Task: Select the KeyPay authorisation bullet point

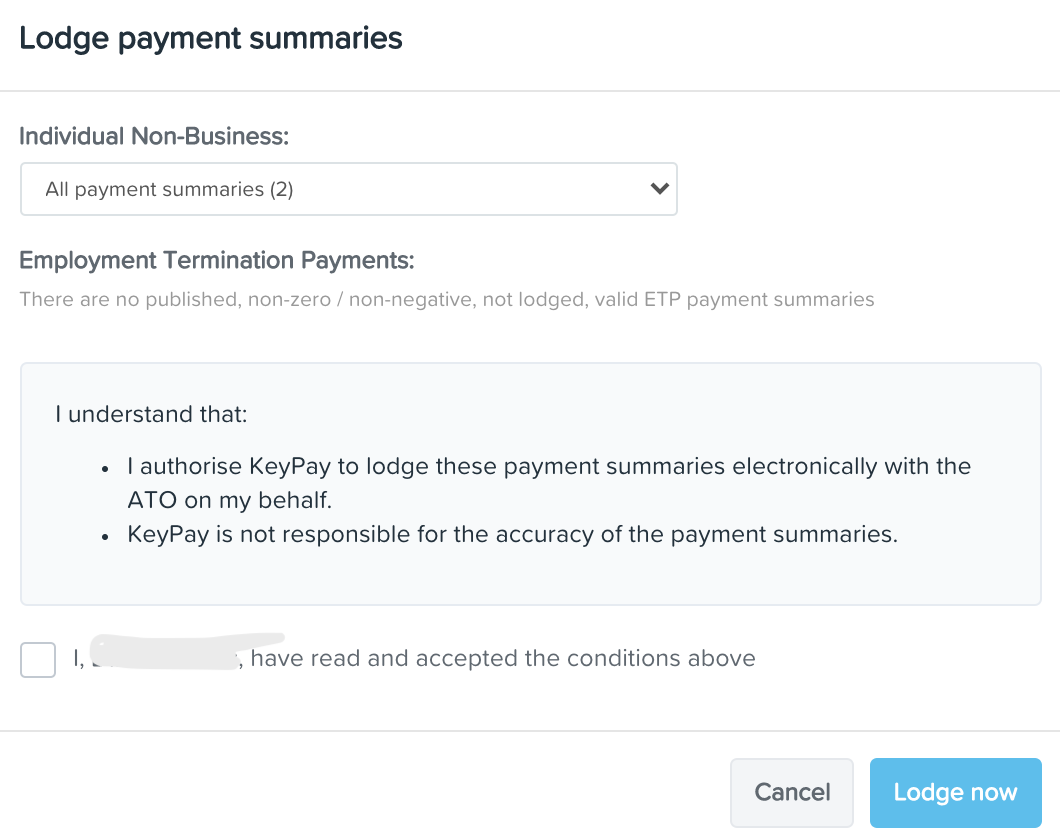Action: coord(549,482)
